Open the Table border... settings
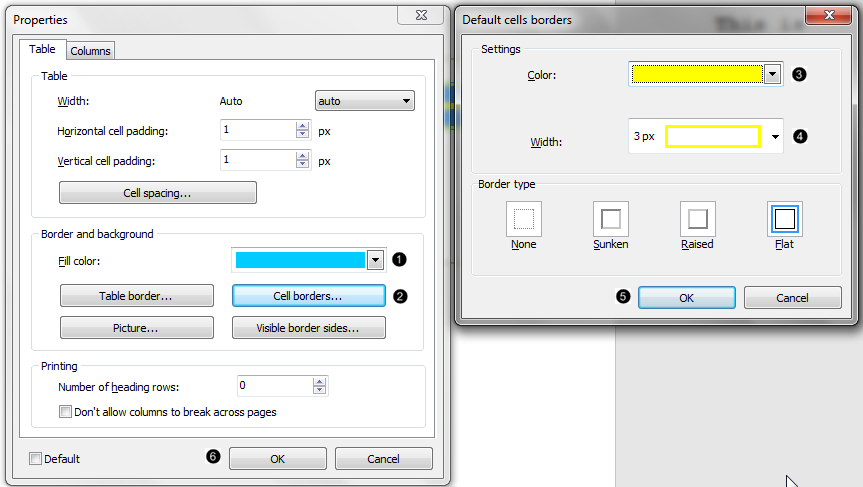 point(137,296)
